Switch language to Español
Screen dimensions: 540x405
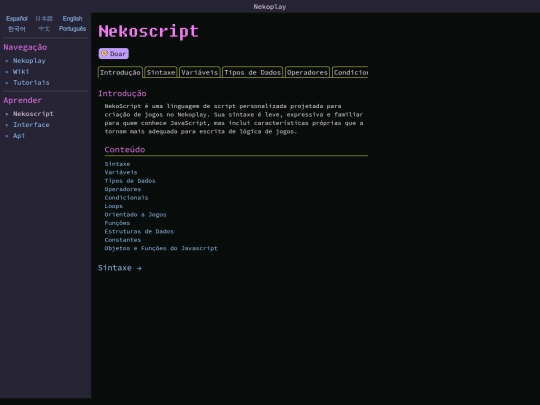point(17,19)
